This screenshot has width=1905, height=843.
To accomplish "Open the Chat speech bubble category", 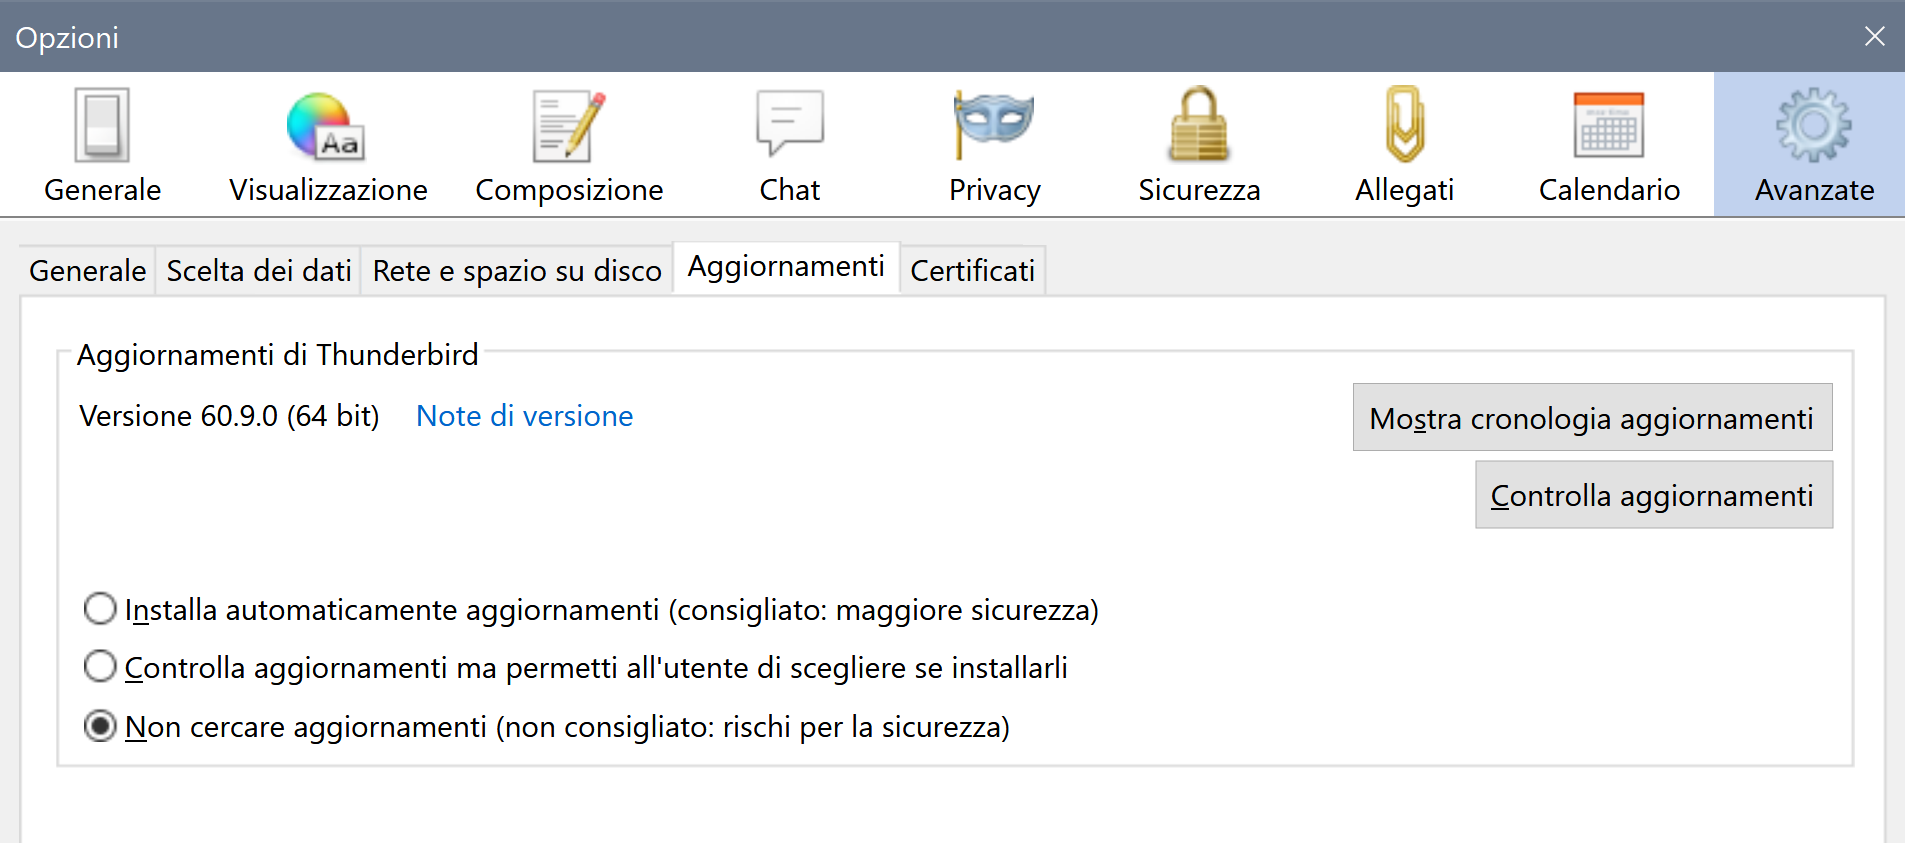I will pos(790,145).
